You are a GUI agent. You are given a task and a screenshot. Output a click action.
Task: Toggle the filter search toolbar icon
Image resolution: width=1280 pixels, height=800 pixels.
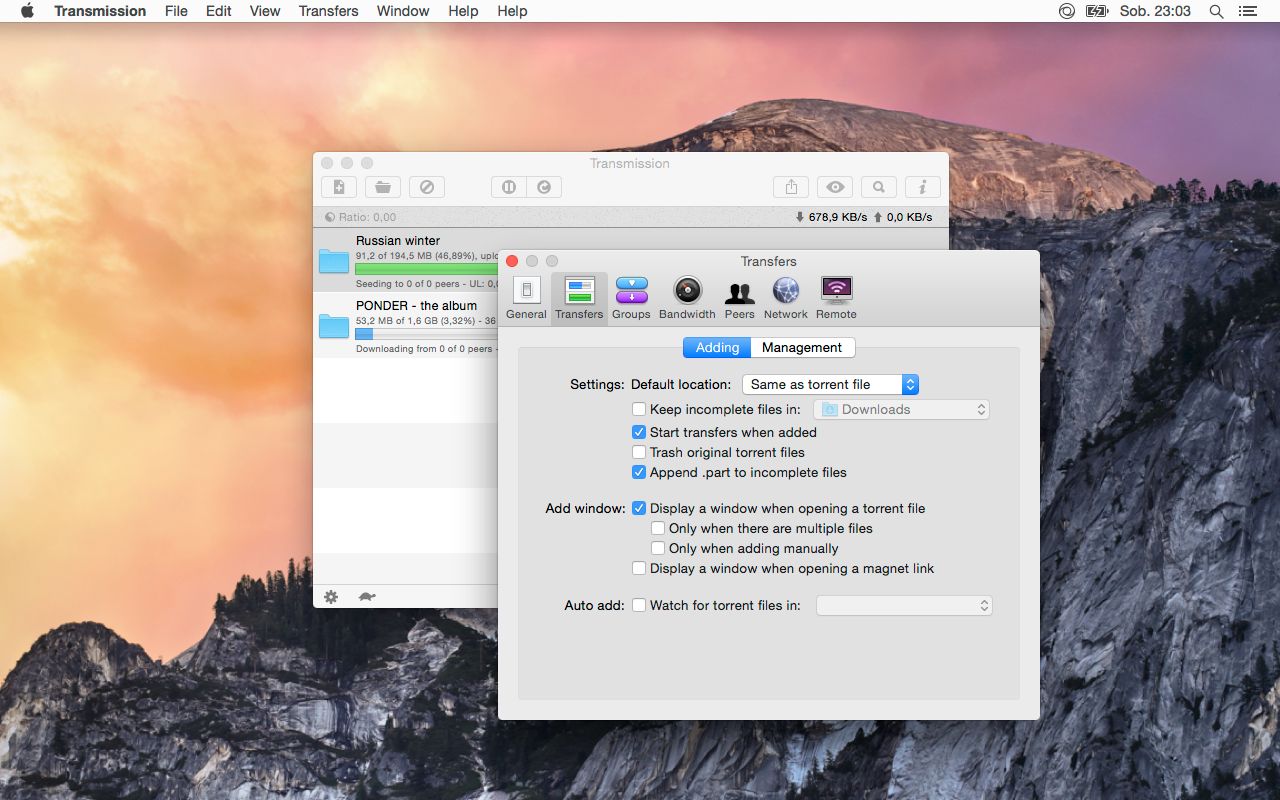click(879, 187)
